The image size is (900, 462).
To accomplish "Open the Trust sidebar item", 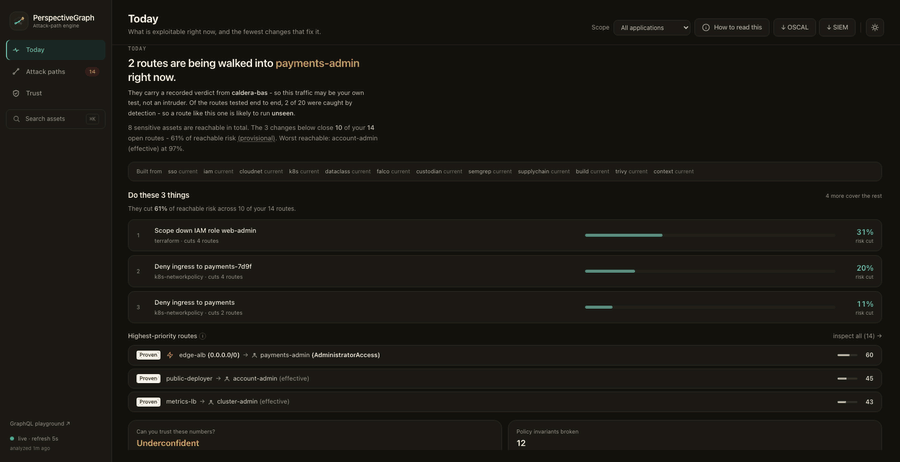I will point(56,93).
